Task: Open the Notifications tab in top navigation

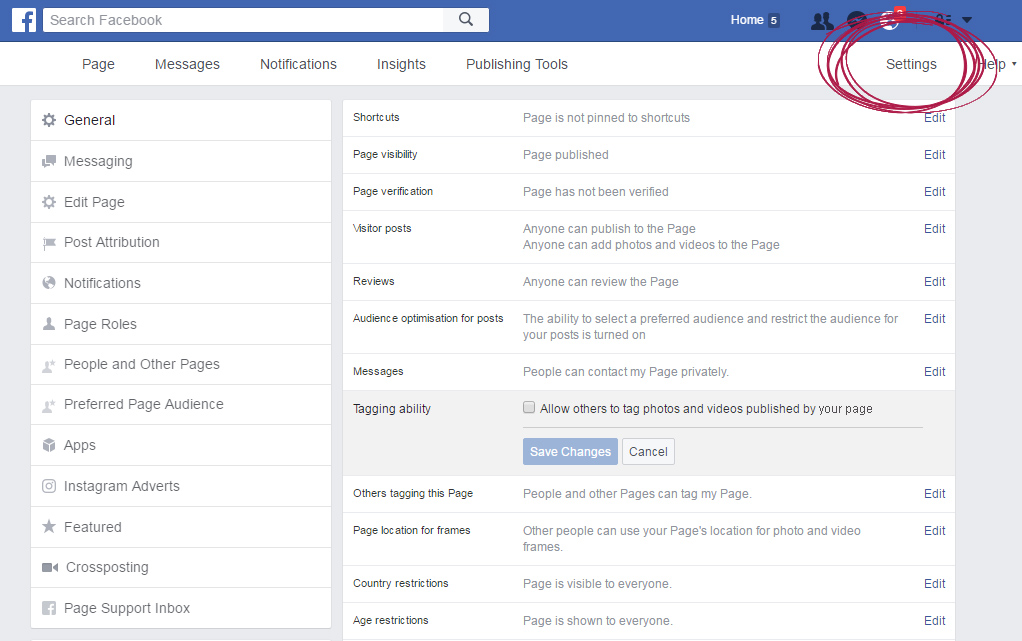Action: (299, 64)
